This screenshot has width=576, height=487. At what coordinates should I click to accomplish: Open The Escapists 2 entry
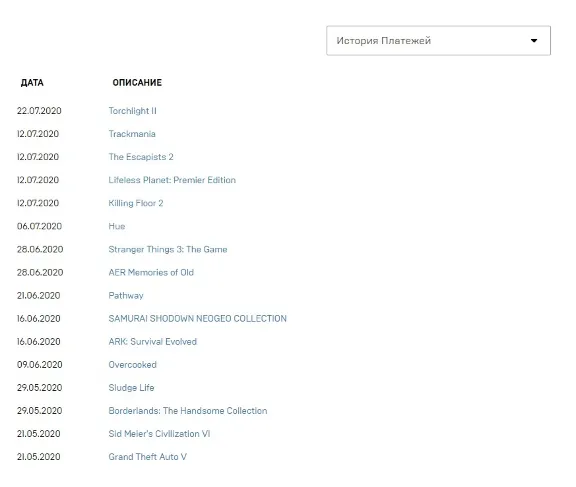(141, 157)
